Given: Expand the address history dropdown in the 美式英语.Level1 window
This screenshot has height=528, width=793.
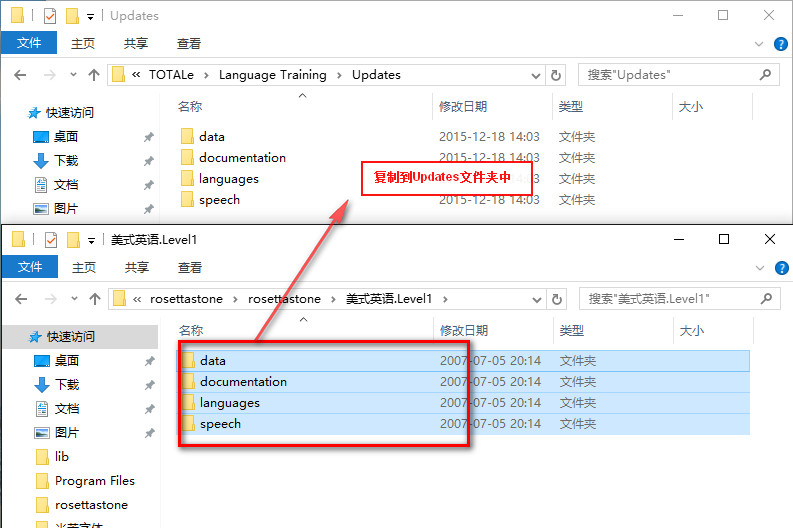Looking at the screenshot, I should coord(537,299).
